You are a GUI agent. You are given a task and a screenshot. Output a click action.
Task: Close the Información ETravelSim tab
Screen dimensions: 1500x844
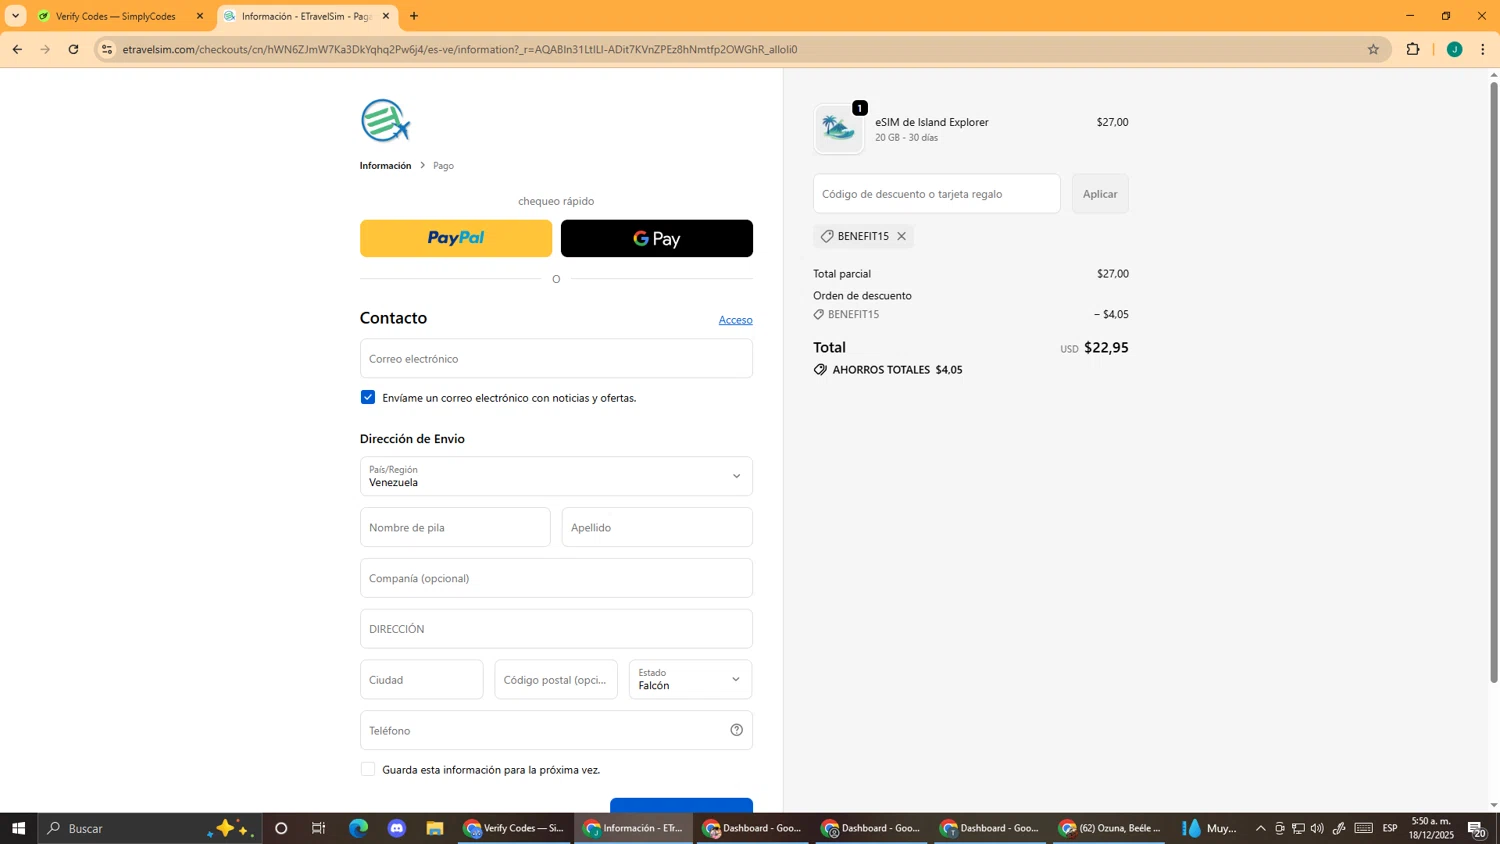[x=386, y=16]
